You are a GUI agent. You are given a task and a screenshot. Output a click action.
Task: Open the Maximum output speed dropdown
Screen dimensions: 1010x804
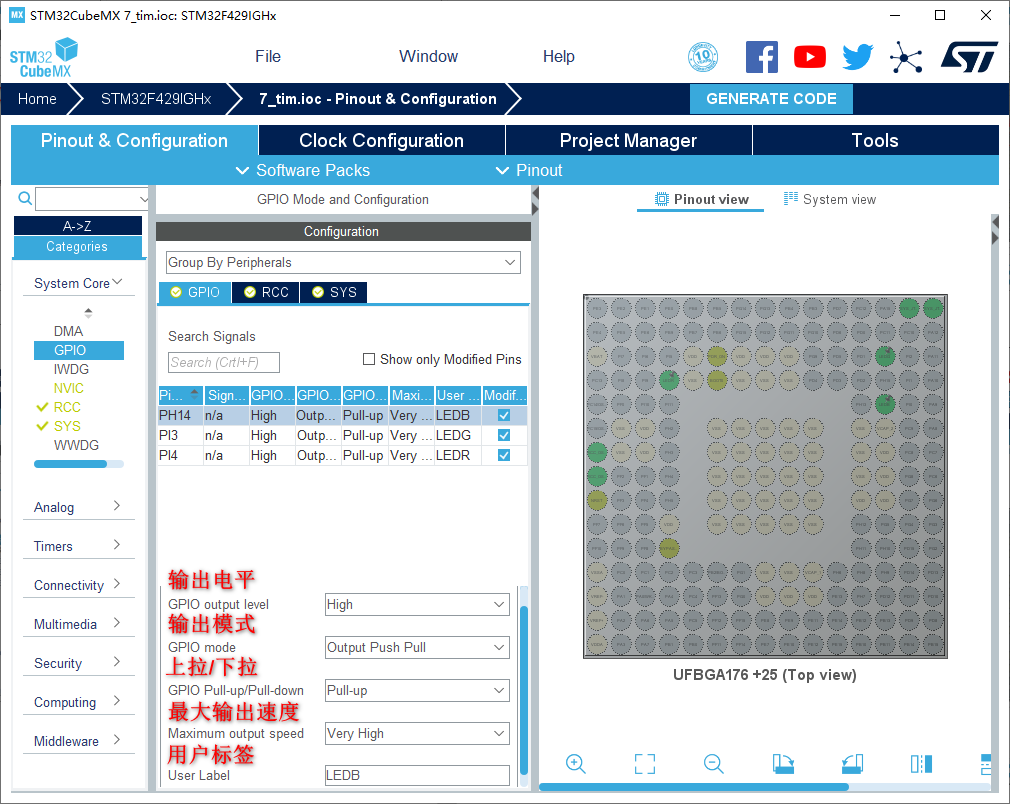coord(417,734)
